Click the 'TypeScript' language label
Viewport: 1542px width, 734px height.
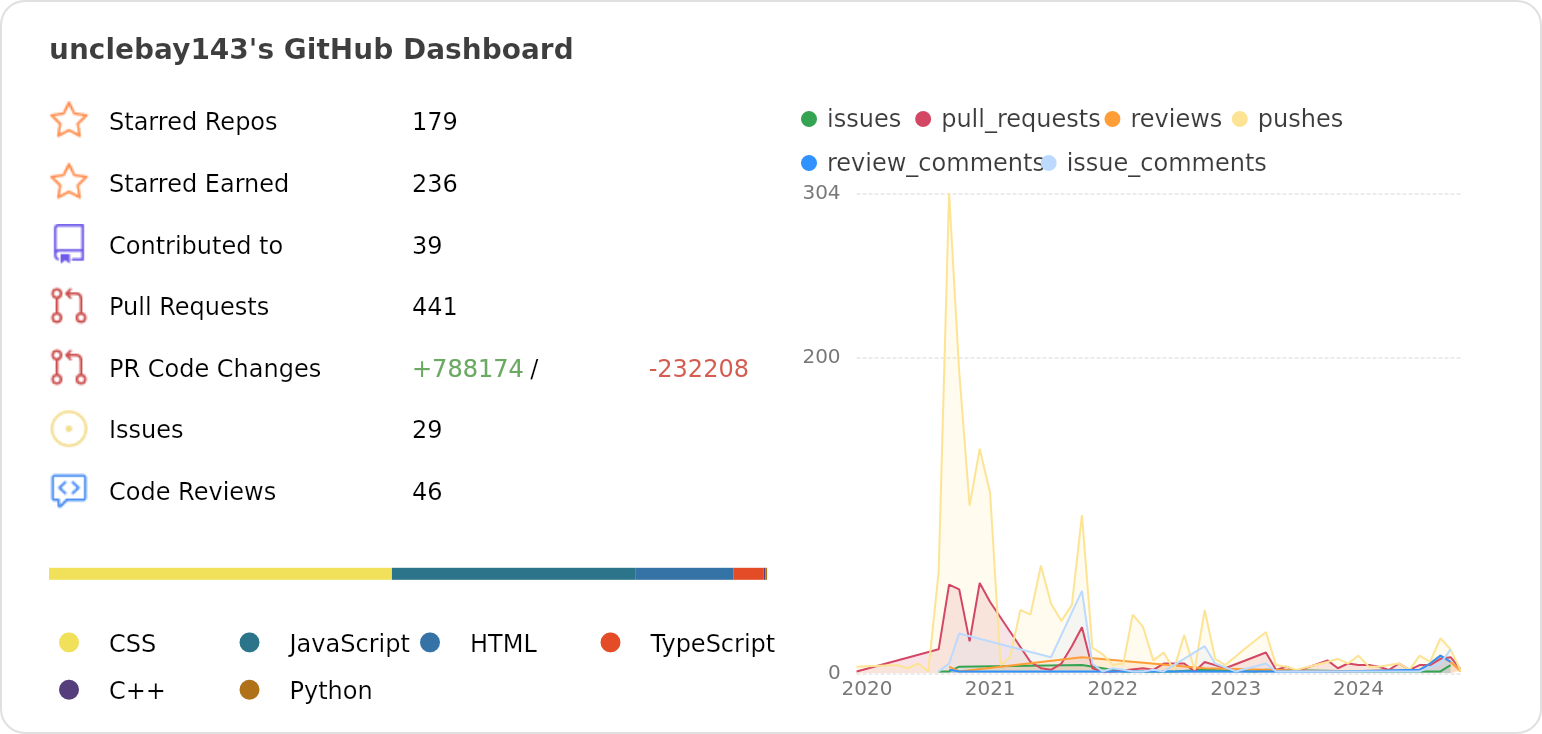click(x=712, y=643)
